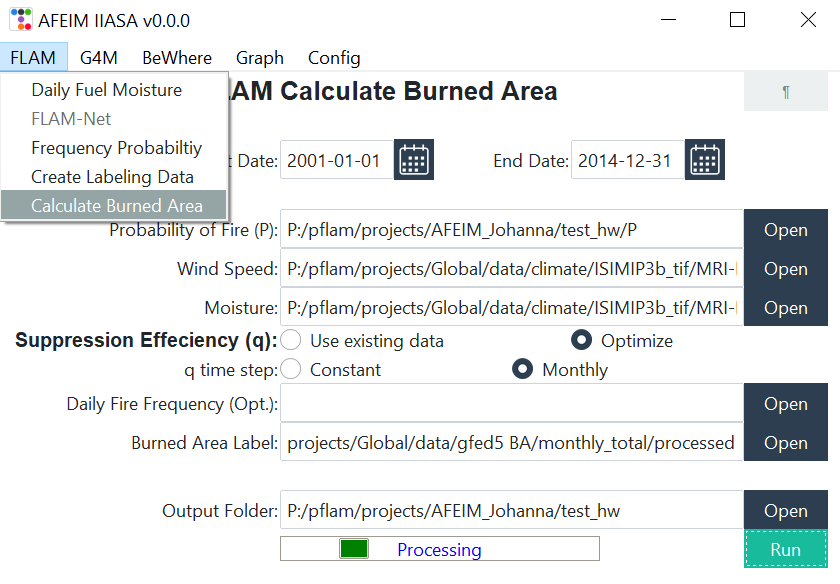Viewport: 840px width, 584px height.
Task: Click the Moisture path field
Action: (x=512, y=308)
